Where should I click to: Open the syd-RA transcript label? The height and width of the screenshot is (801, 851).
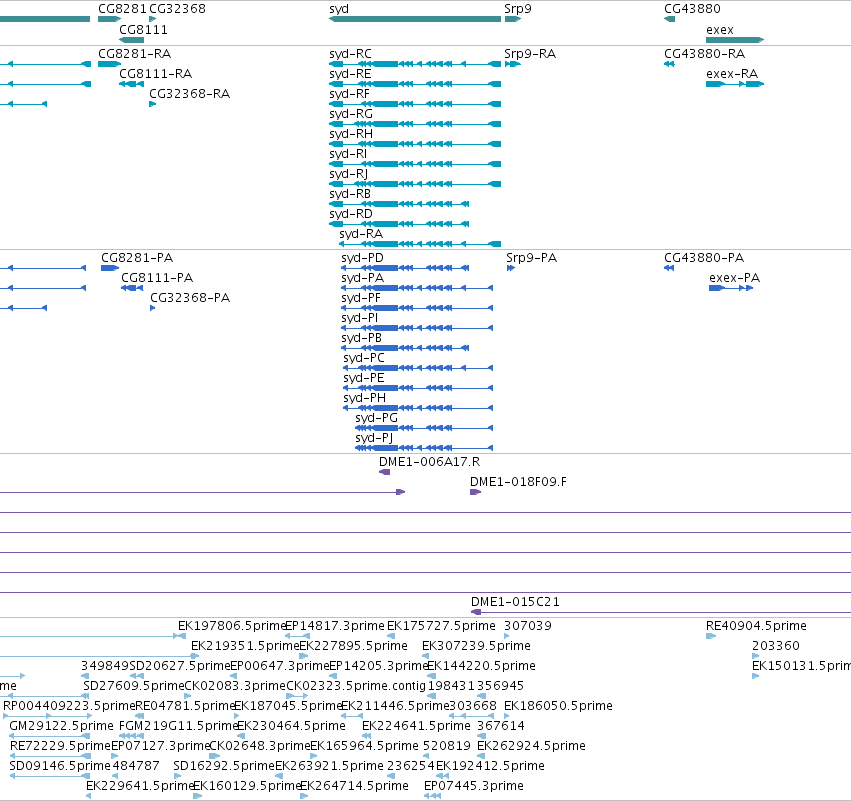361,234
